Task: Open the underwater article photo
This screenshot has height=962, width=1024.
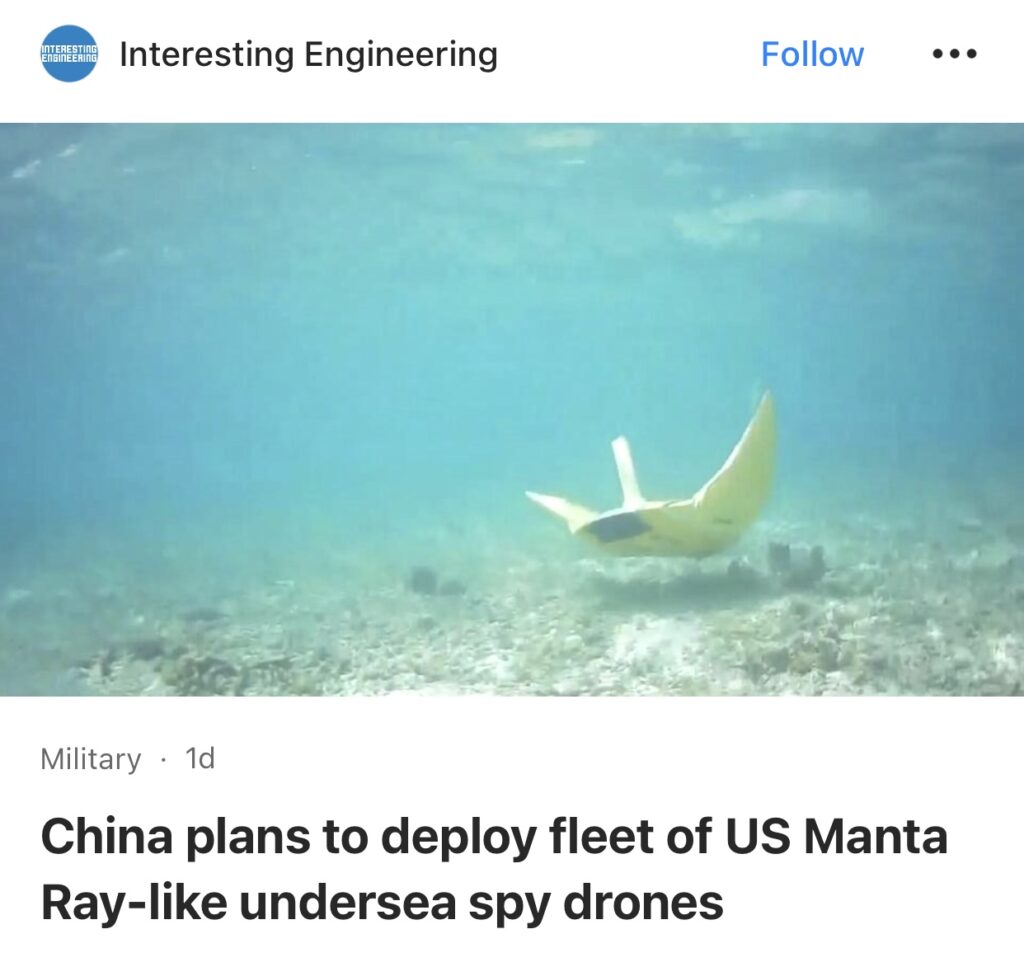Action: coord(512,409)
